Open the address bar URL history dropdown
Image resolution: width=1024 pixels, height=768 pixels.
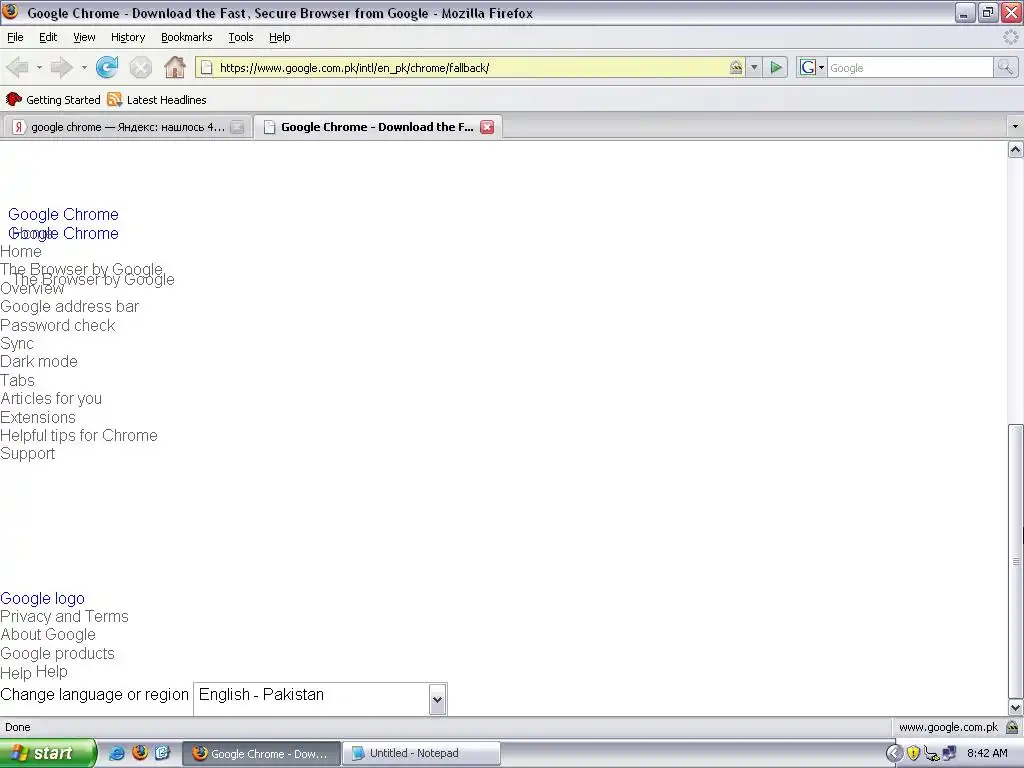click(x=754, y=67)
